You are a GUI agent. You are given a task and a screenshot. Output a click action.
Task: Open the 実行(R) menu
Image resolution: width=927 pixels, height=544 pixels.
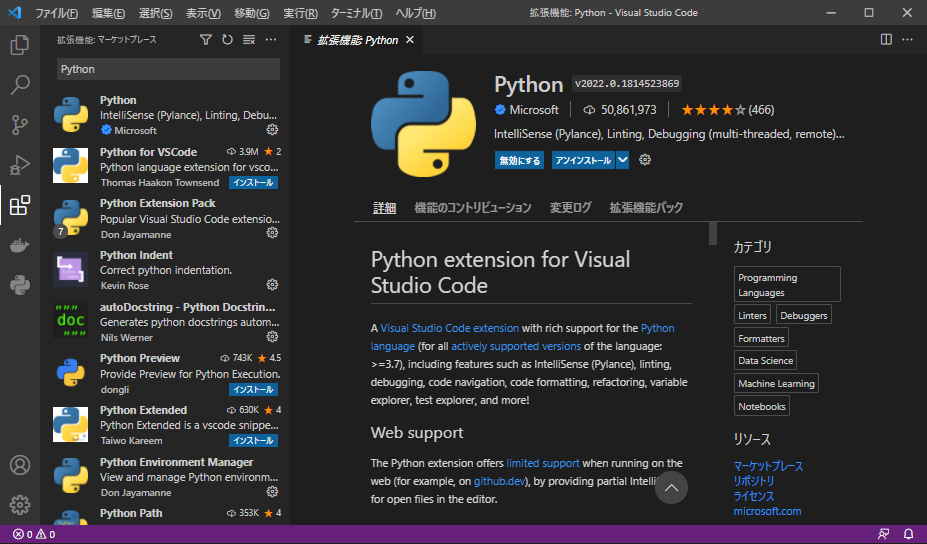300,13
